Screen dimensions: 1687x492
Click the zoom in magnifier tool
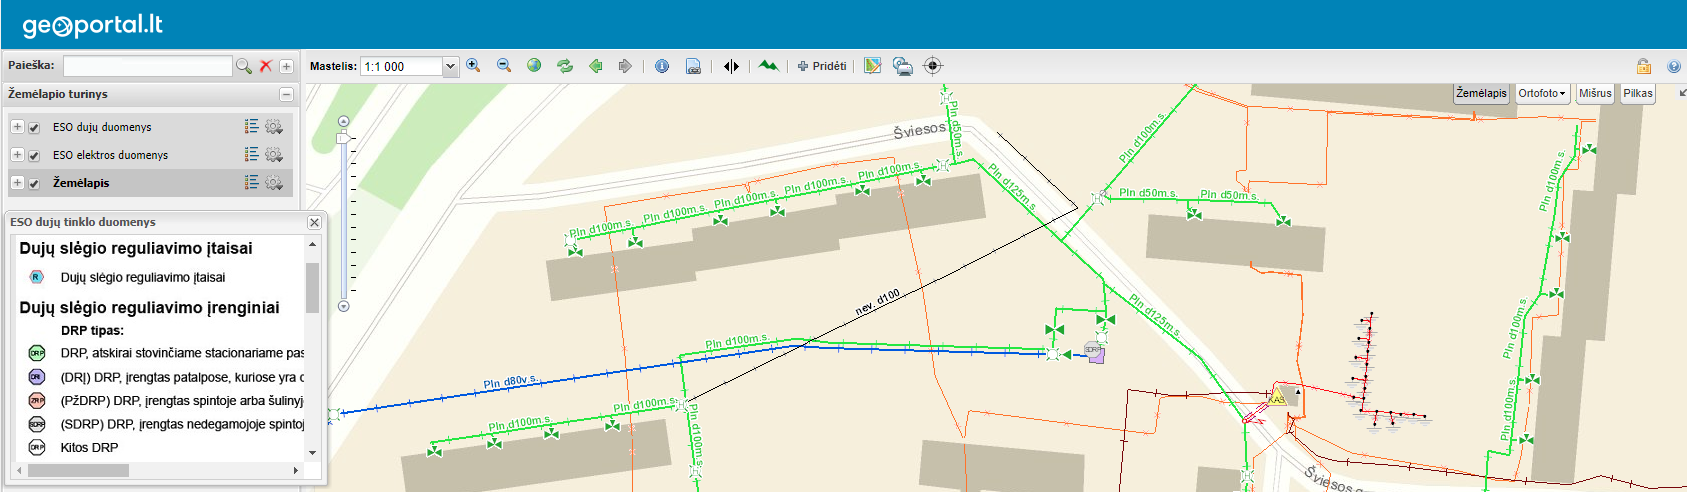pos(473,66)
